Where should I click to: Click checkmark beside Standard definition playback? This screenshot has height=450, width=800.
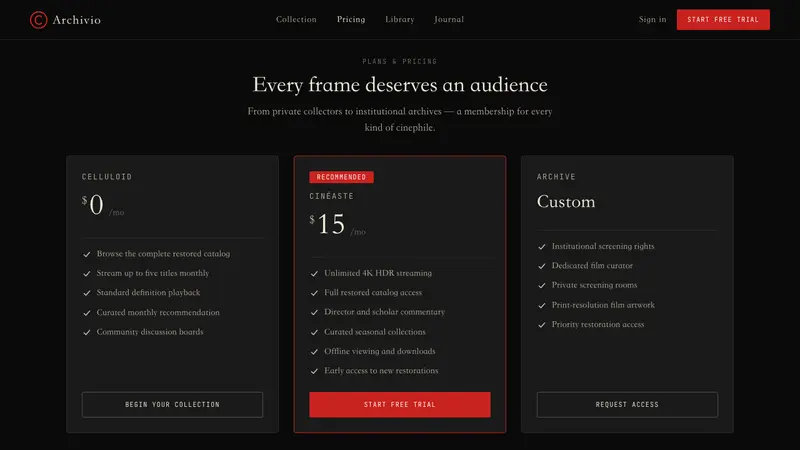click(x=87, y=293)
